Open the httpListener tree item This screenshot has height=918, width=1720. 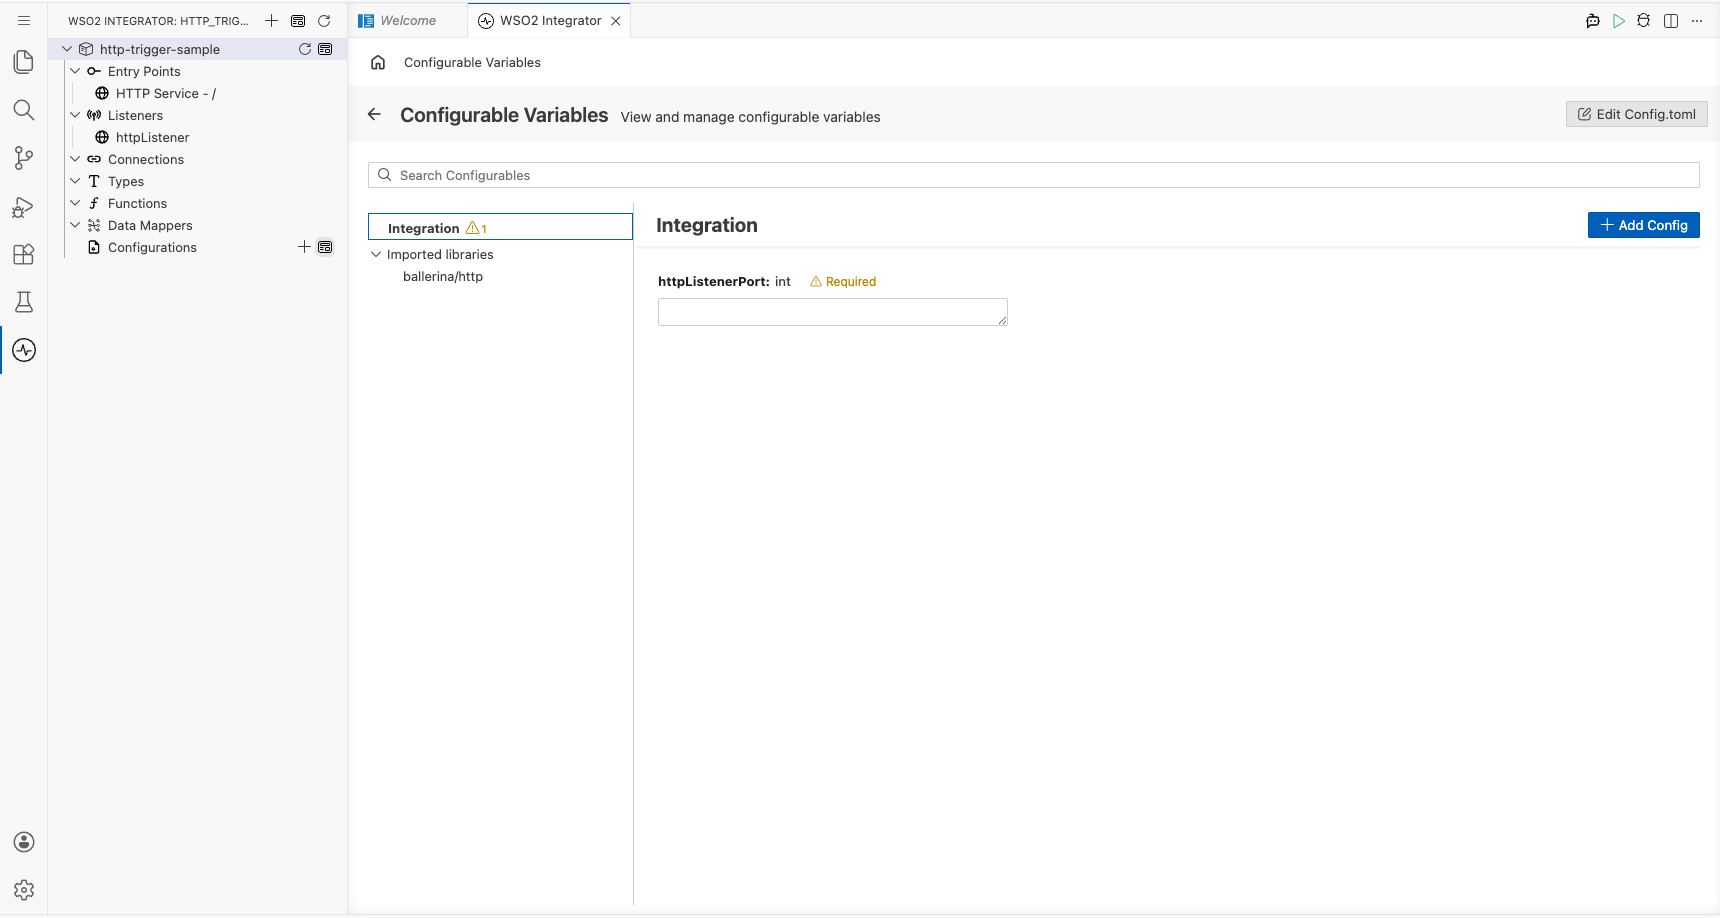152,137
